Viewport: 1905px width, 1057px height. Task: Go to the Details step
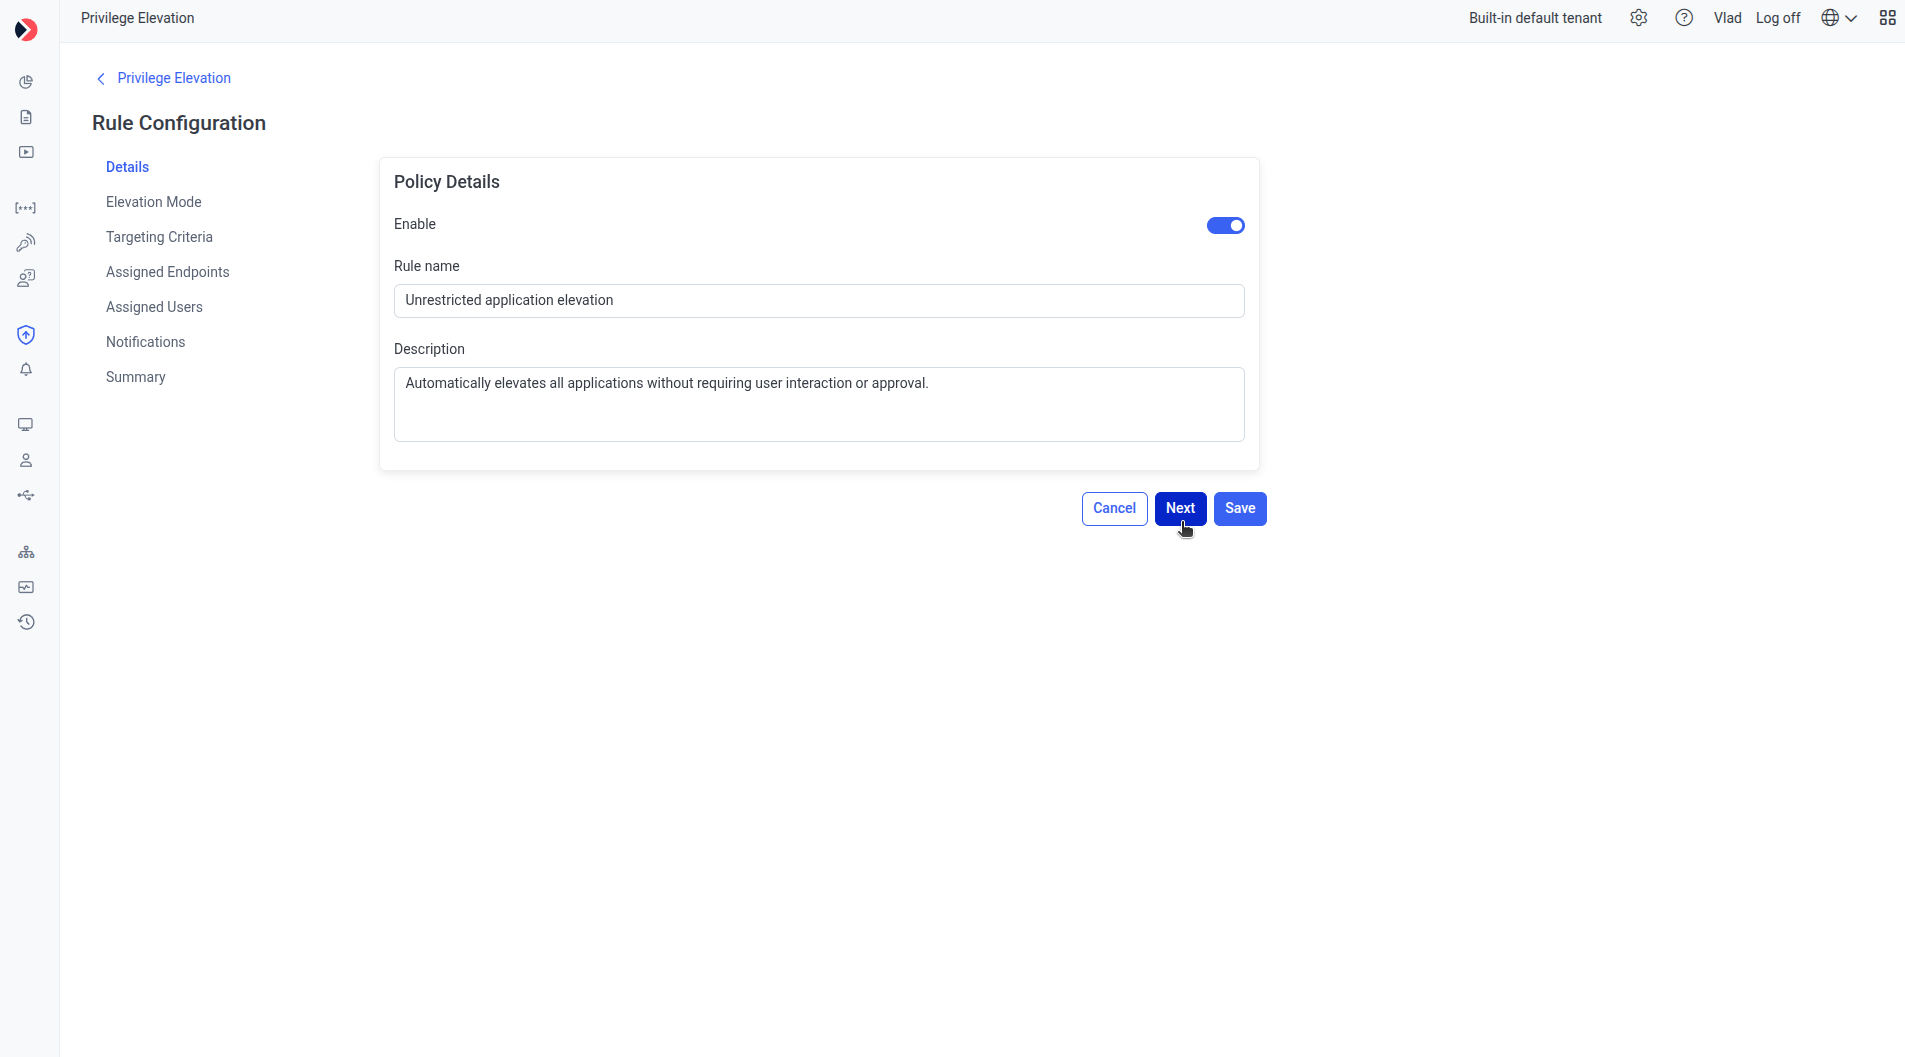click(x=127, y=167)
